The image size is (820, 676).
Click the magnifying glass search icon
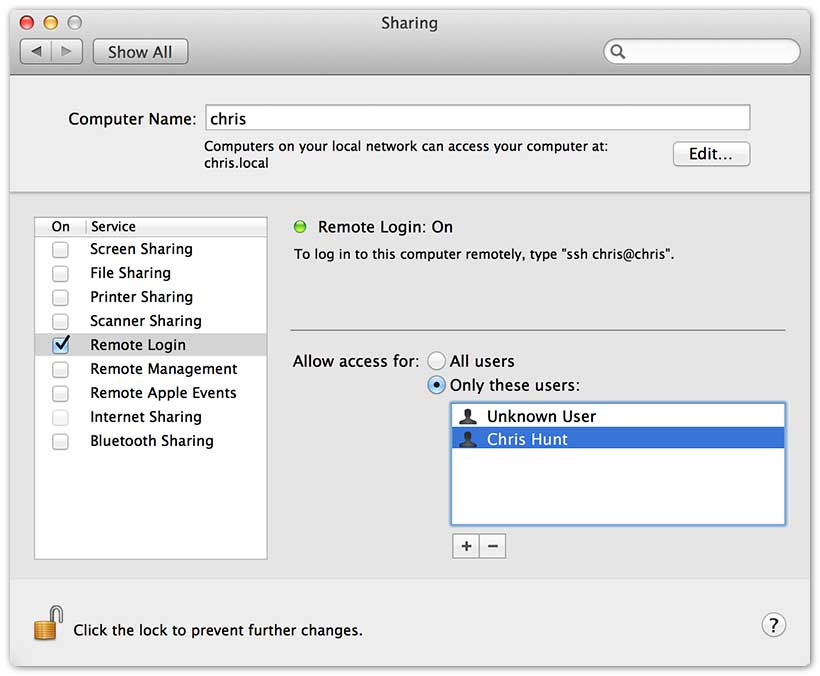[x=618, y=52]
